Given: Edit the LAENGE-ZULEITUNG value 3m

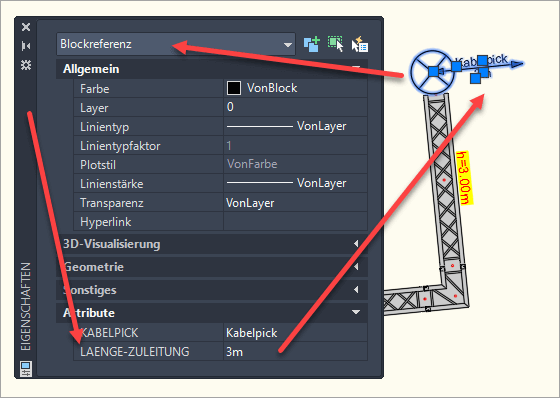Looking at the screenshot, I should click(234, 352).
